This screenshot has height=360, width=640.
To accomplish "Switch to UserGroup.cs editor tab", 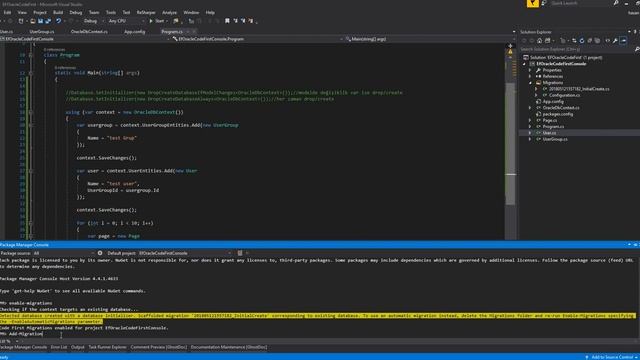I will tap(42, 31).
